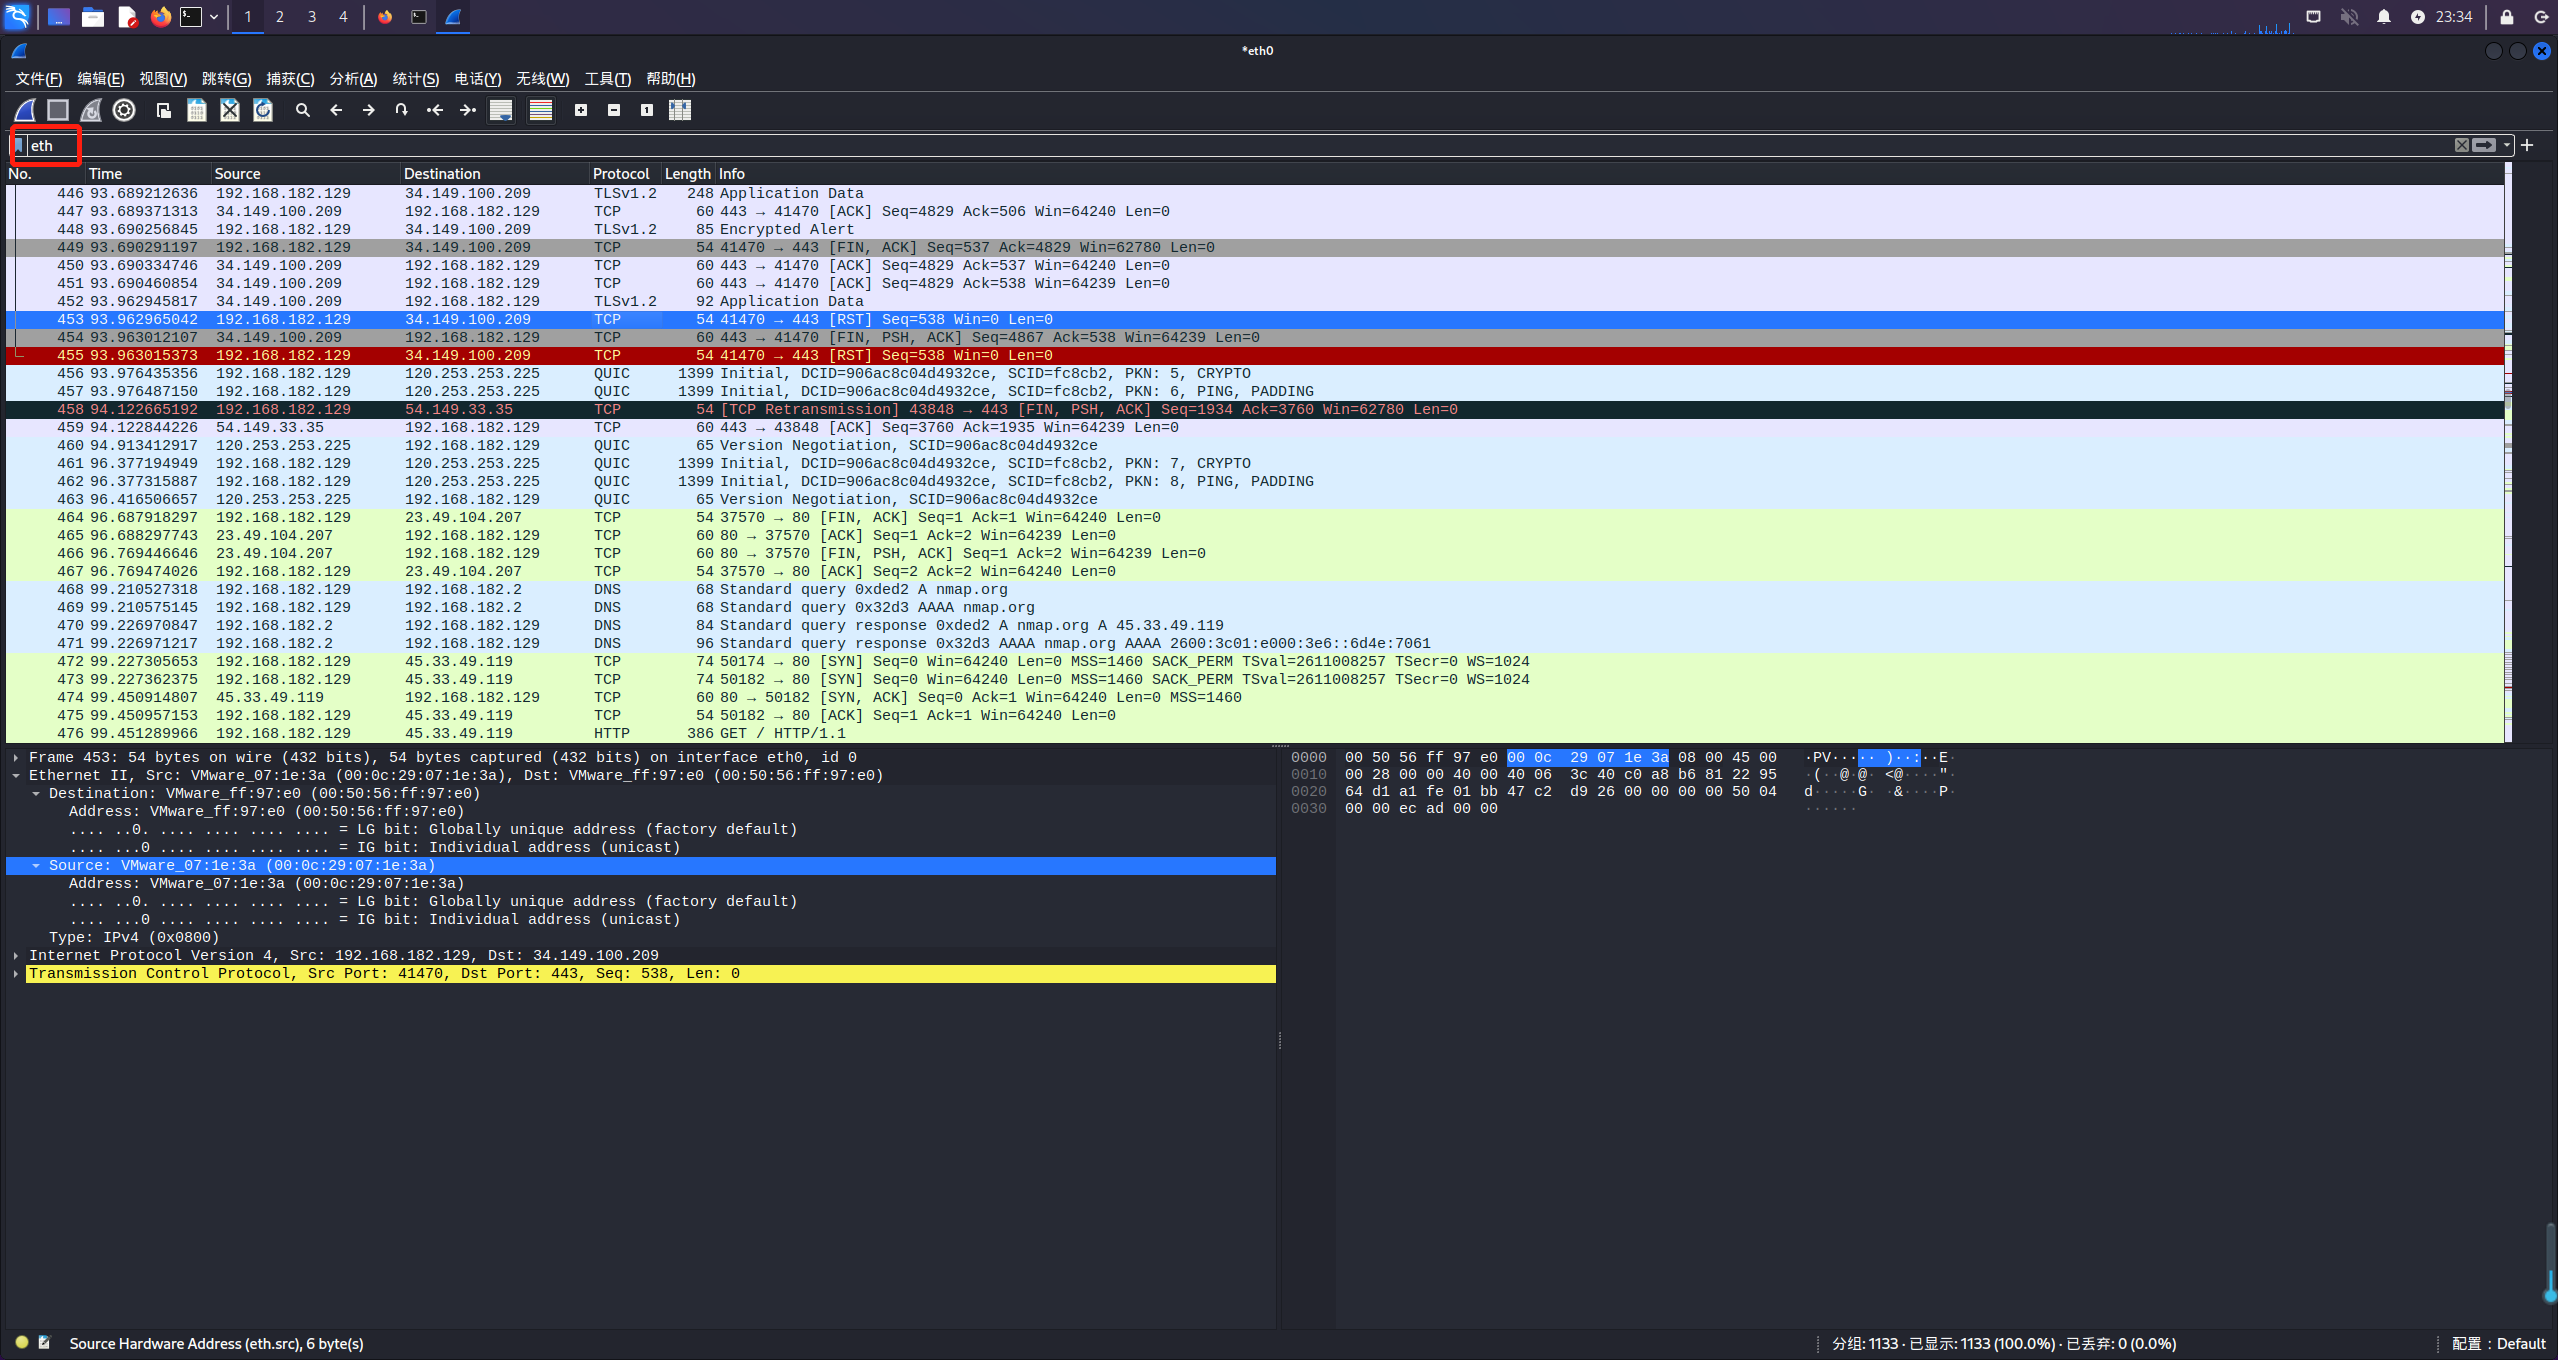Launch Firefox from top panel launcher
Viewport: 2558px width, 1360px height.
(160, 16)
